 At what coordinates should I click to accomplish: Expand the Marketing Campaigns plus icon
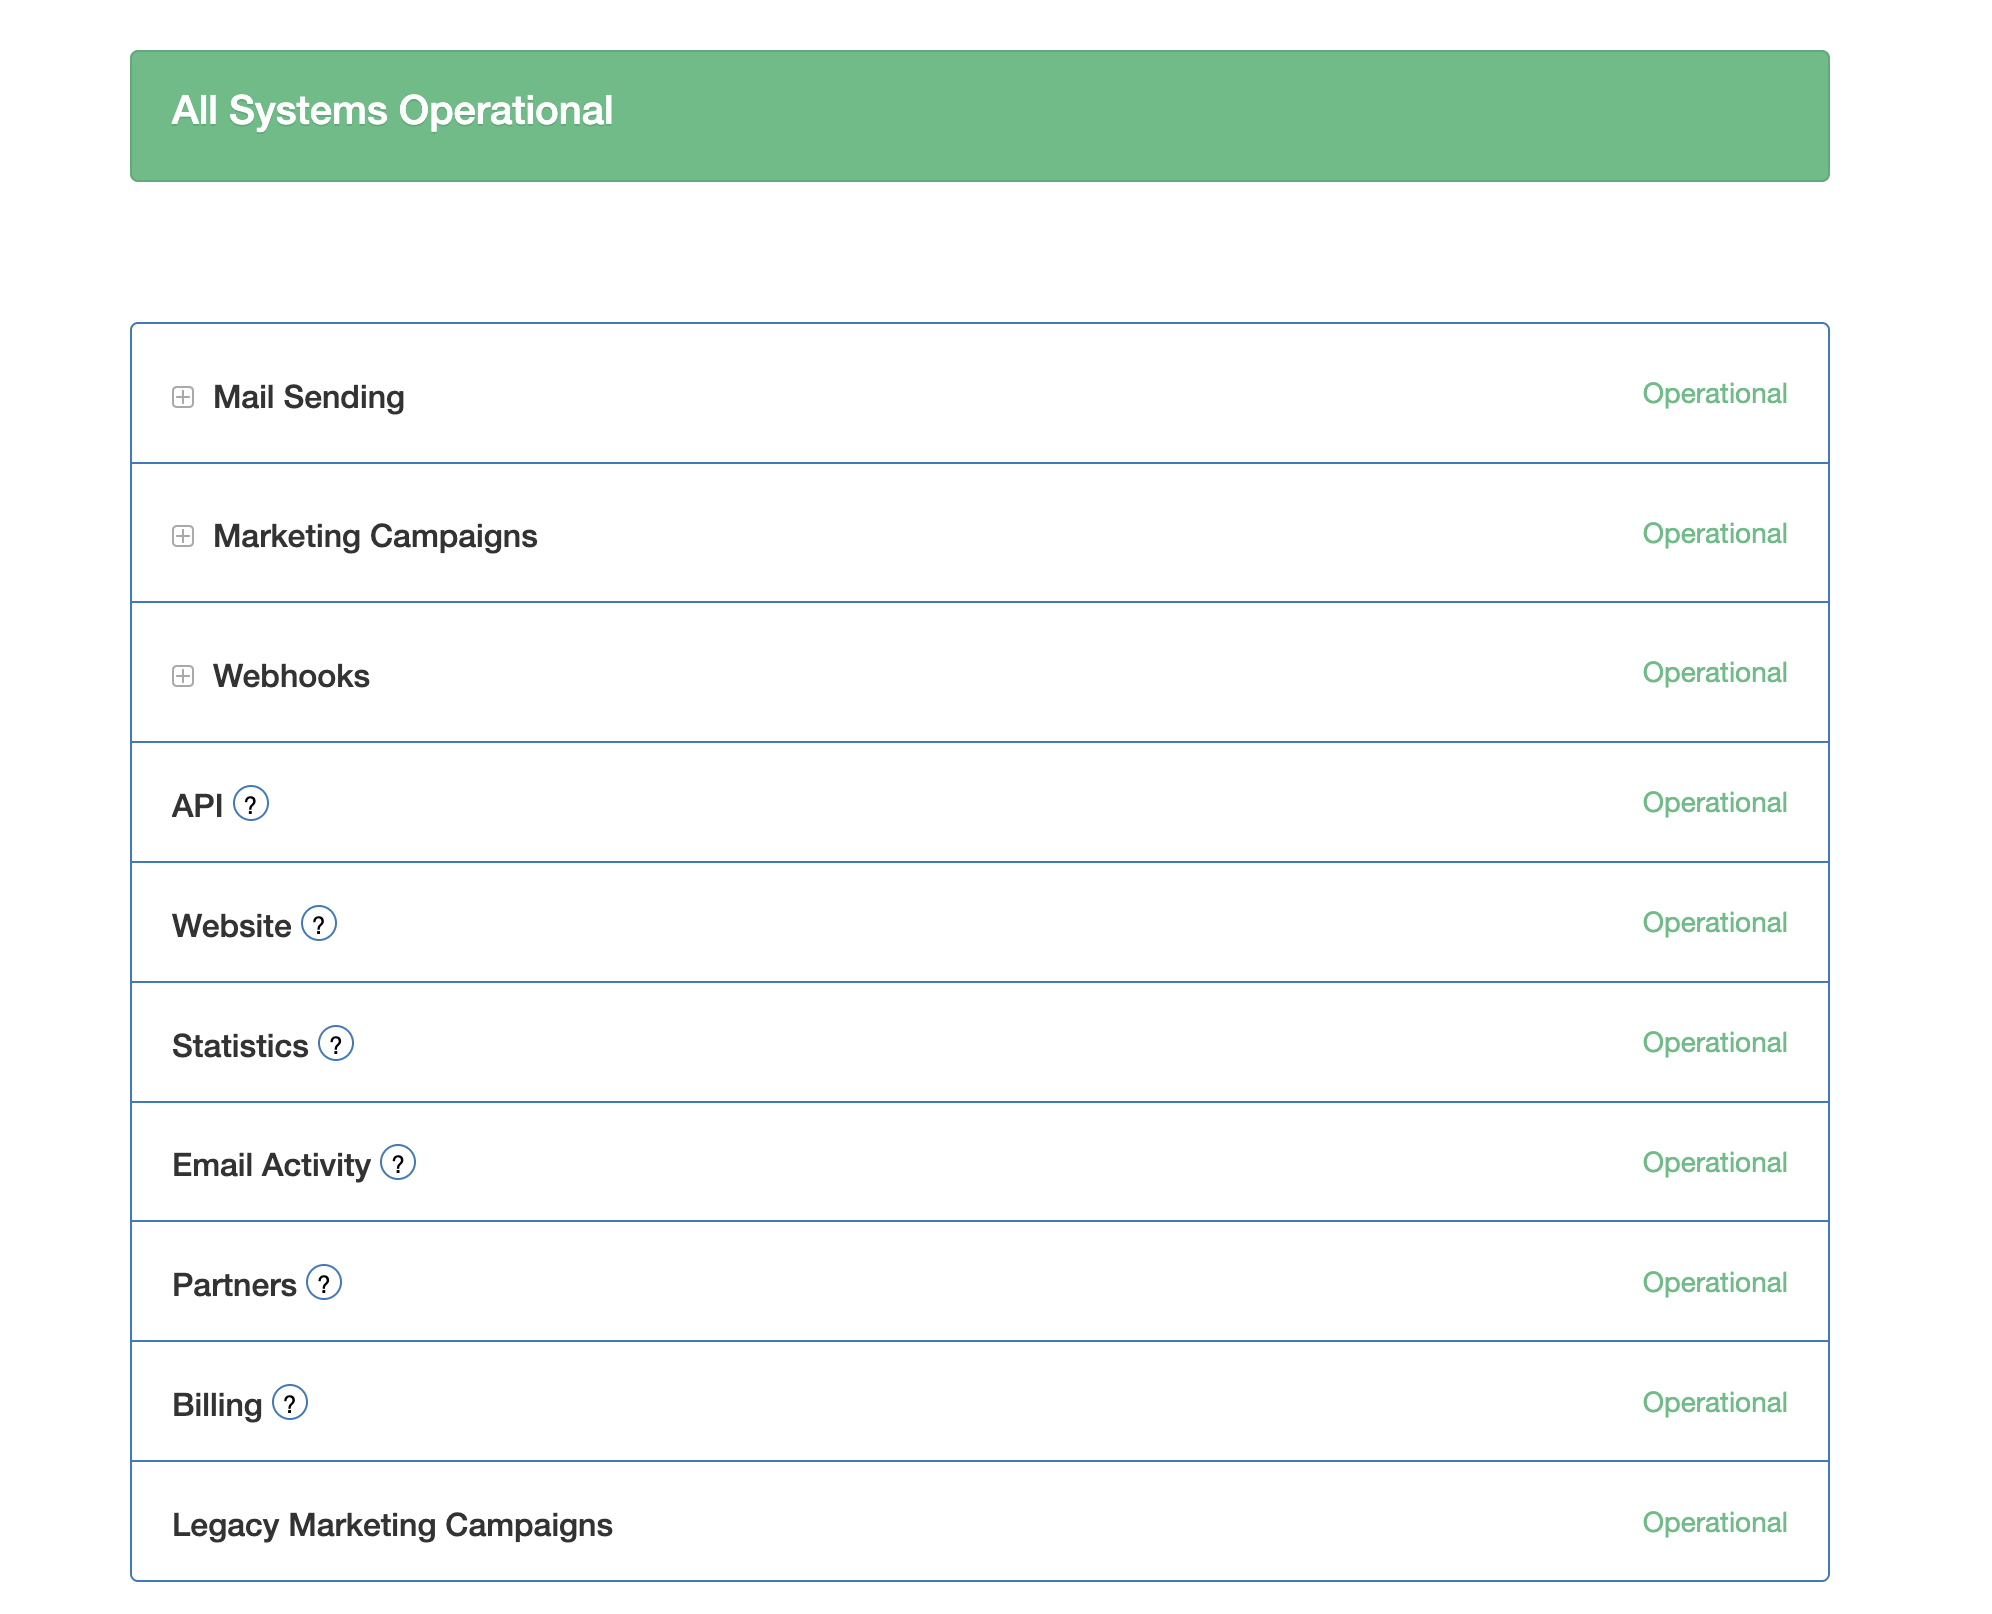pyautogui.click(x=183, y=536)
